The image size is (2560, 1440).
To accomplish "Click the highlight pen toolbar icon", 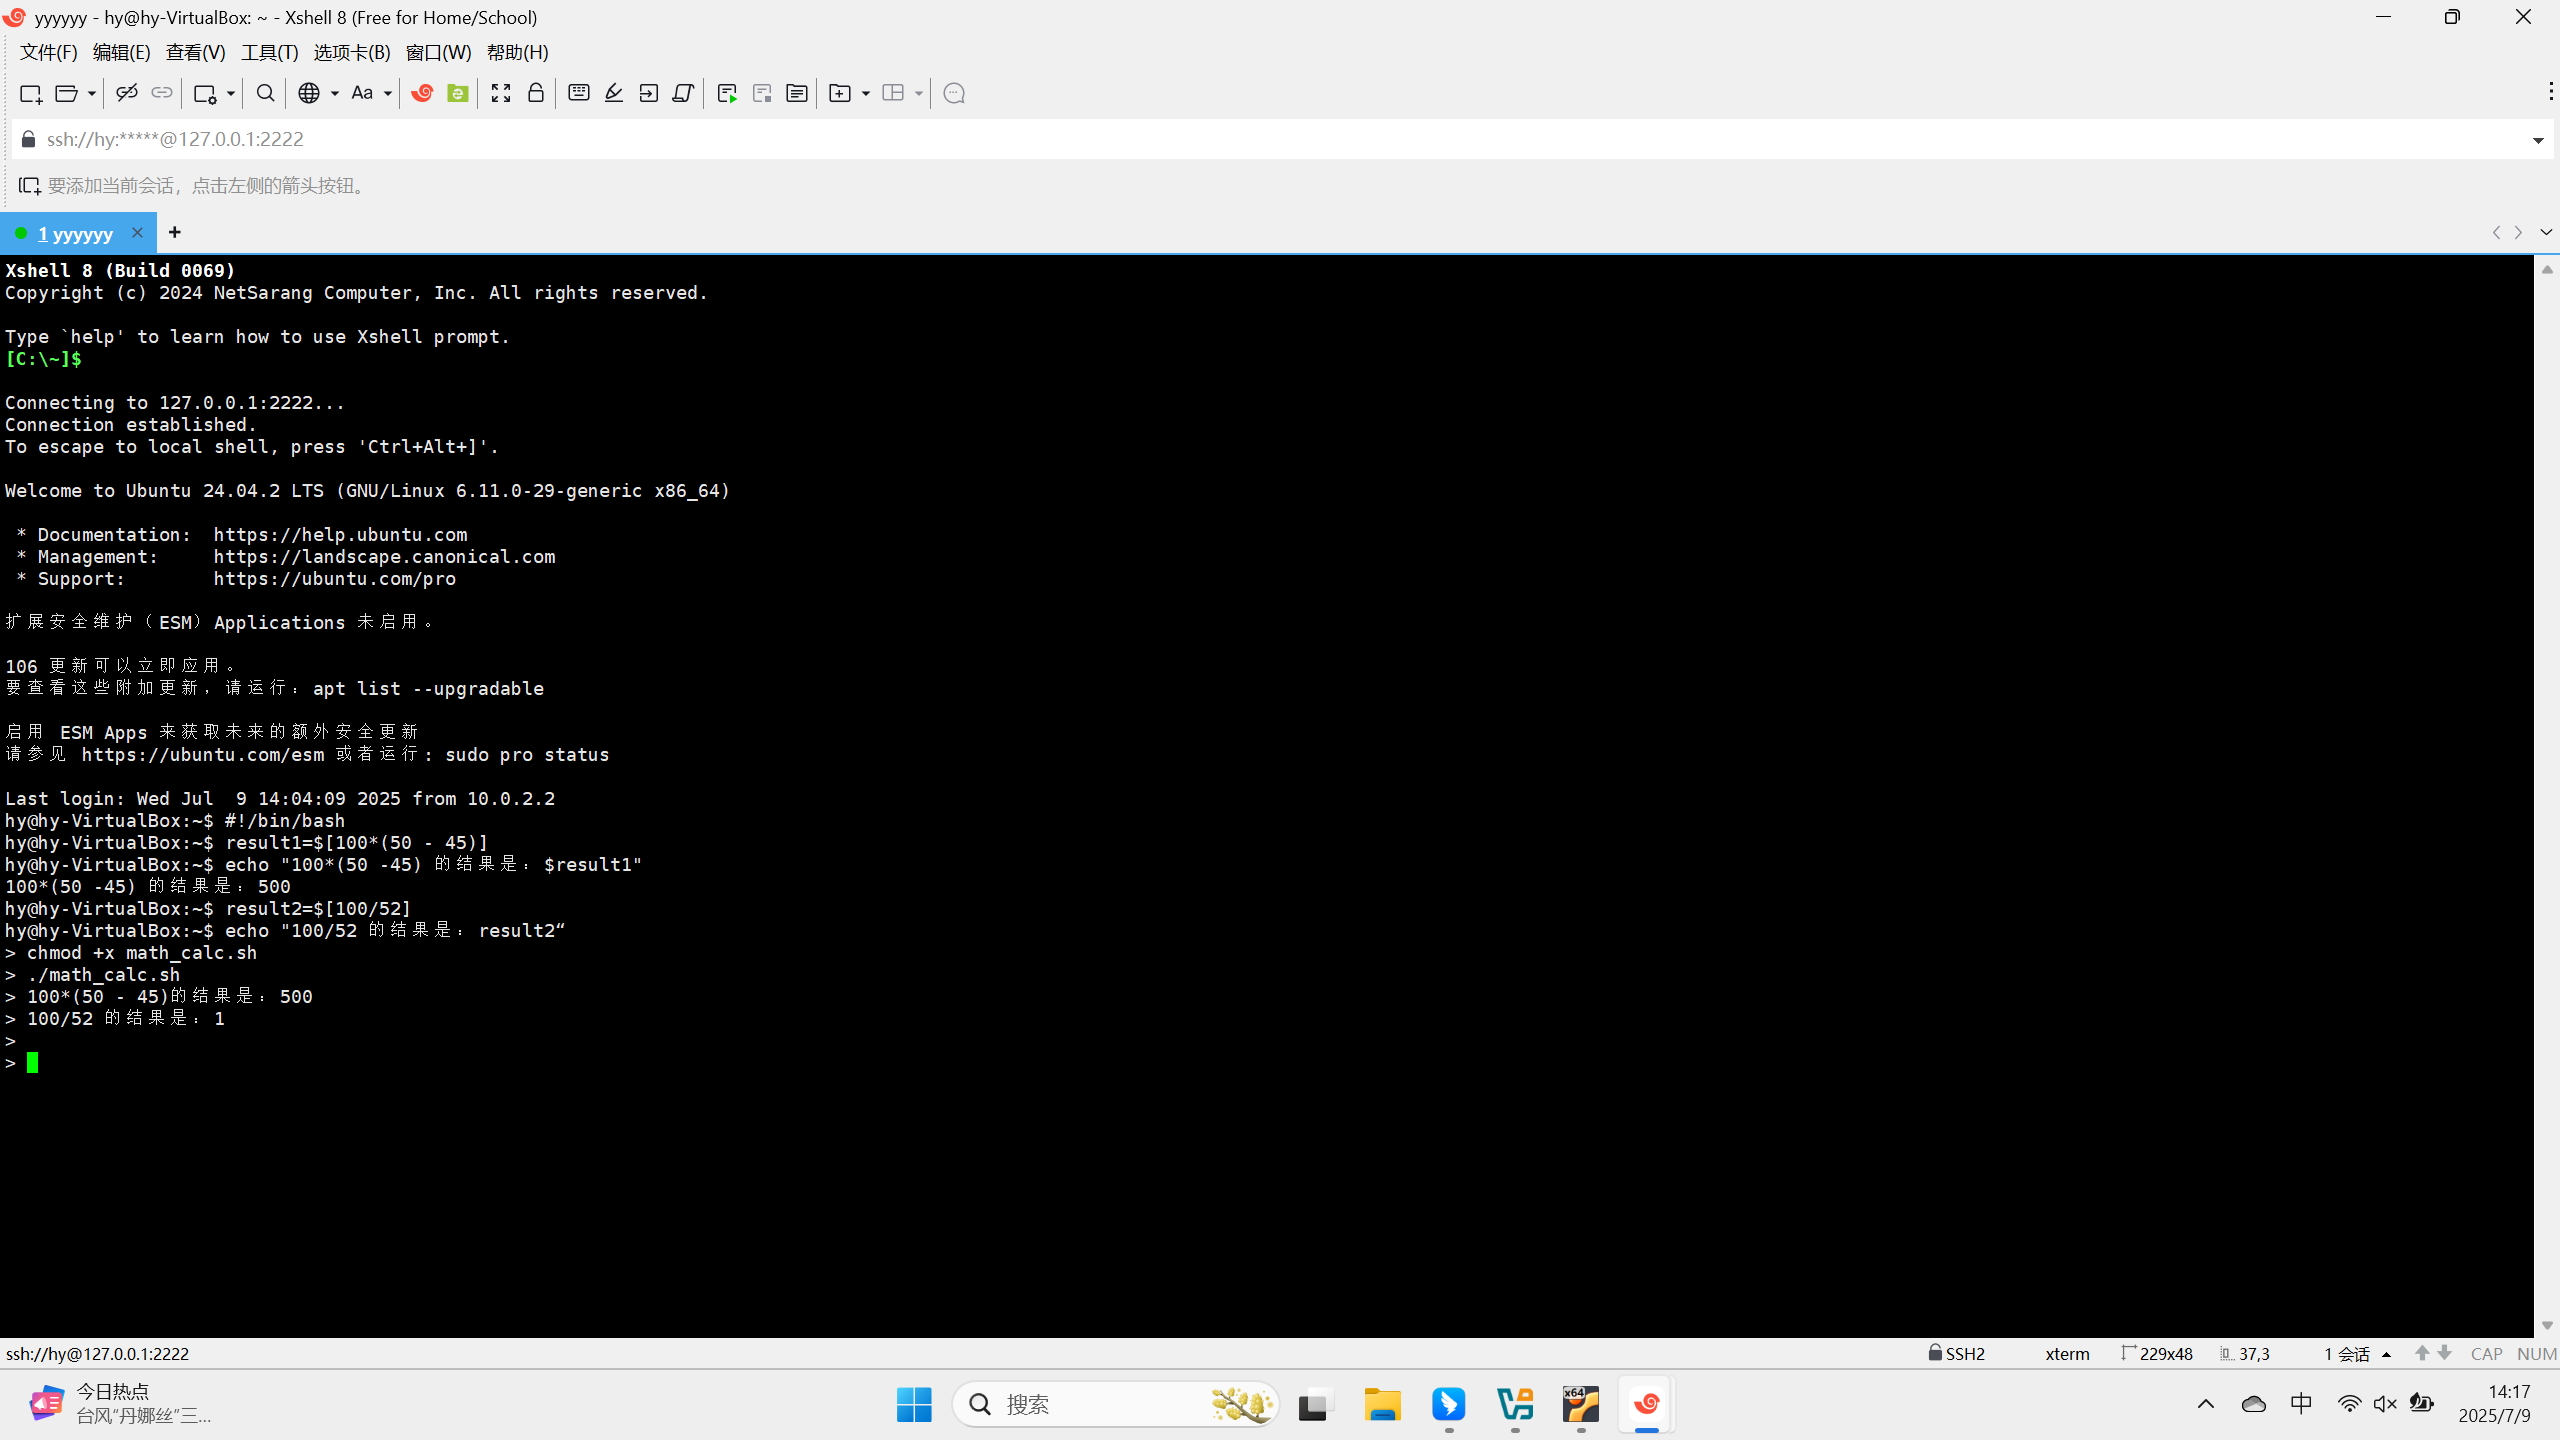I will (x=614, y=93).
